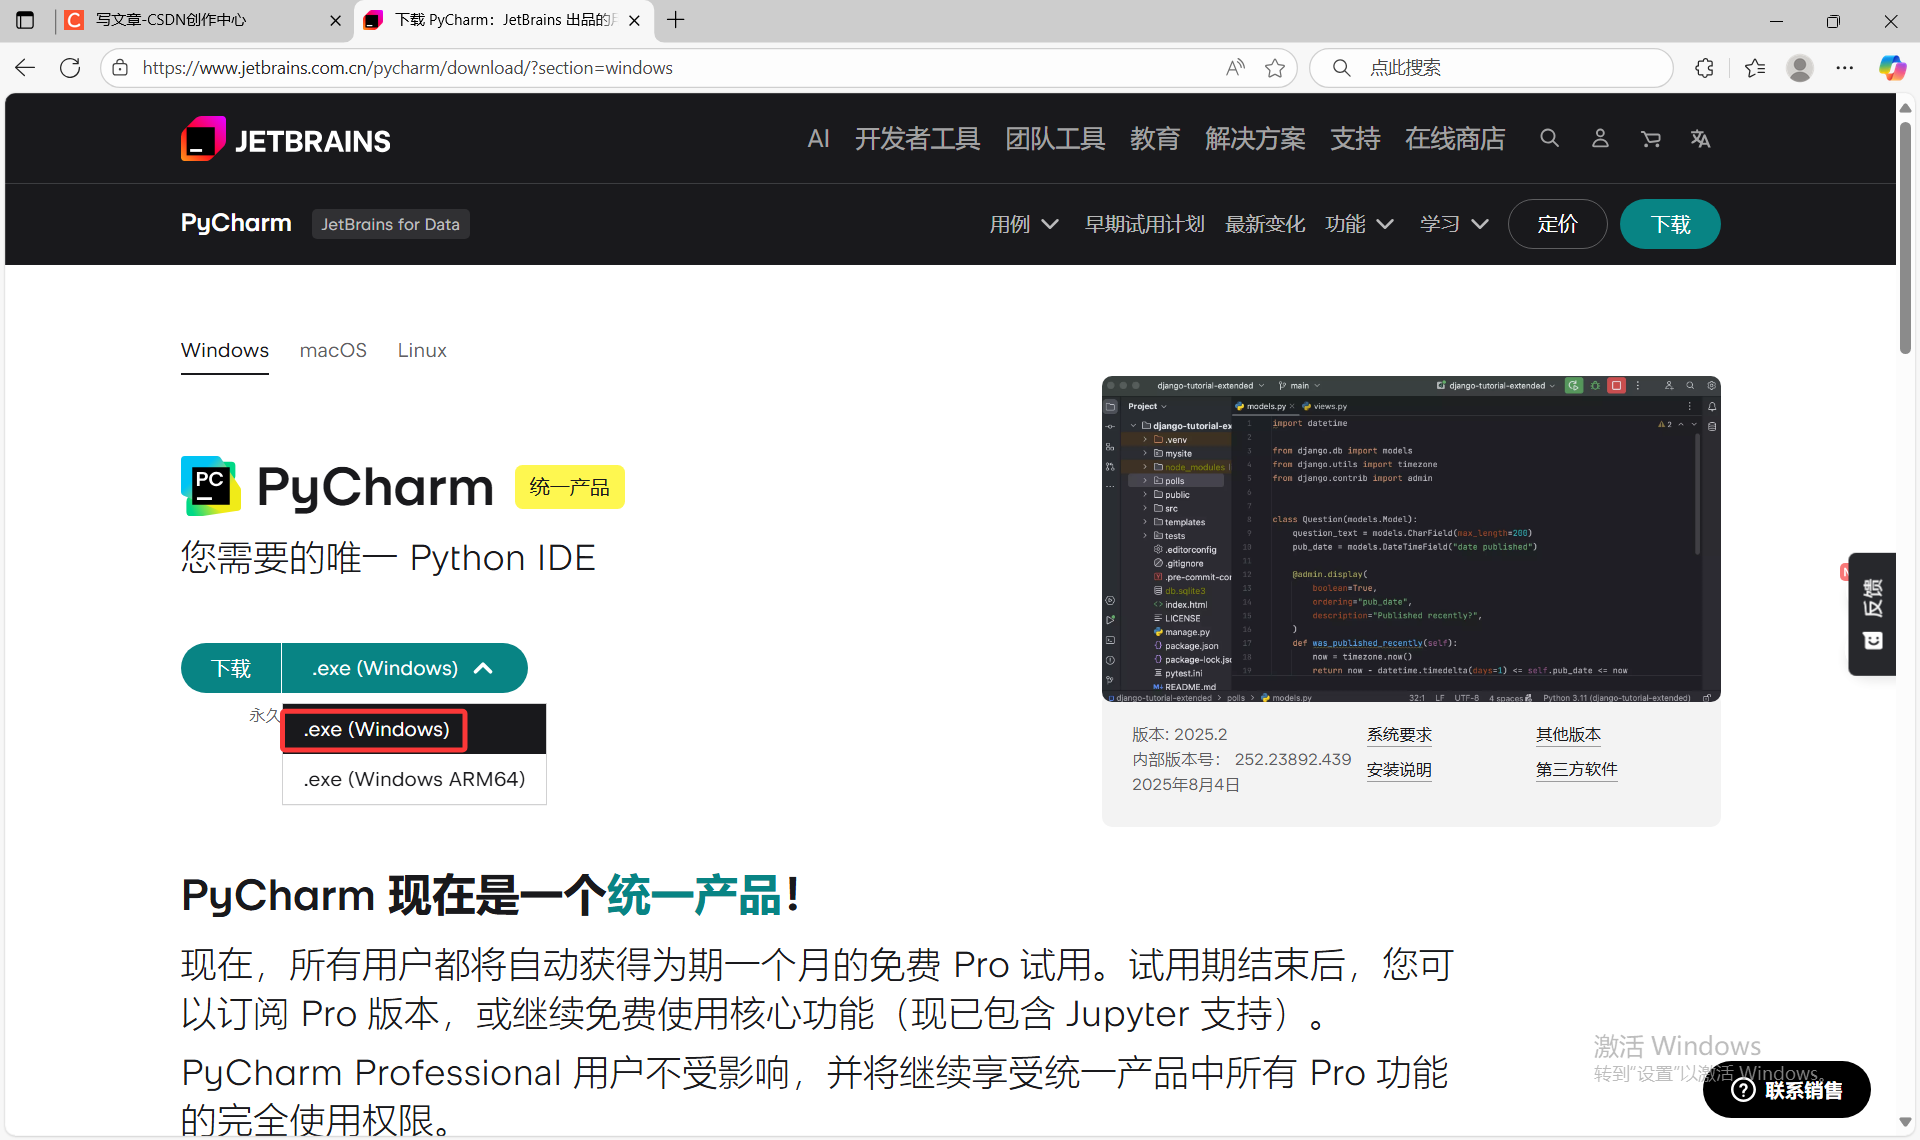Refresh the page with the reload icon
The image size is (1920, 1140).
[x=69, y=67]
